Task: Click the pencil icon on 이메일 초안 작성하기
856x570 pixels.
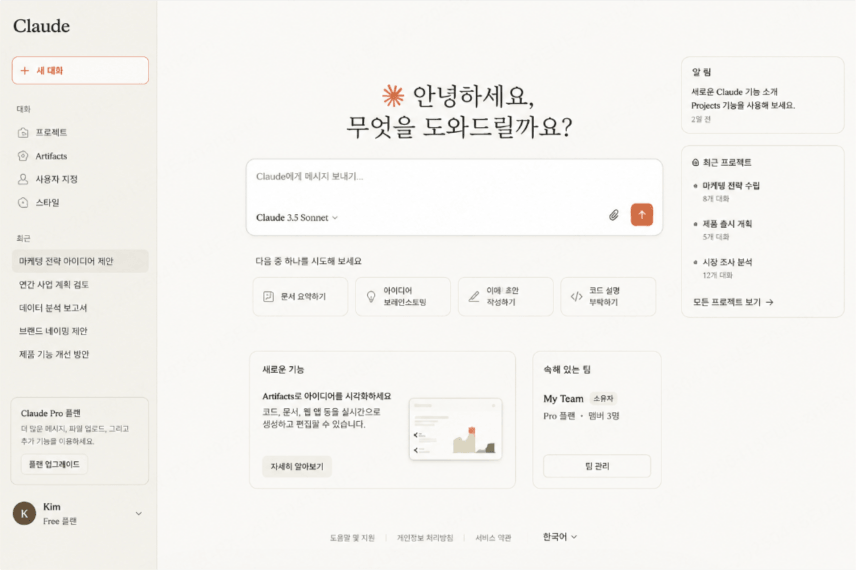Action: [x=474, y=296]
